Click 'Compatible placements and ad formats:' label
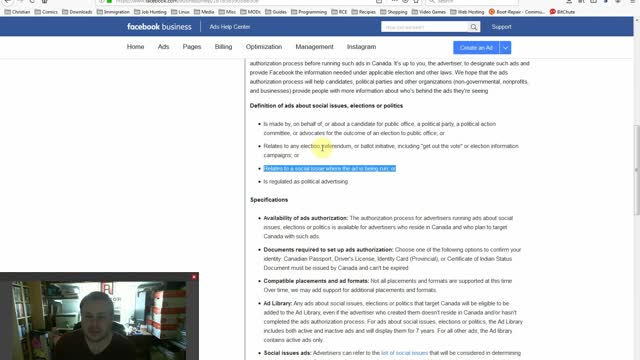Screen dimensions: 640x360 pos(316,281)
